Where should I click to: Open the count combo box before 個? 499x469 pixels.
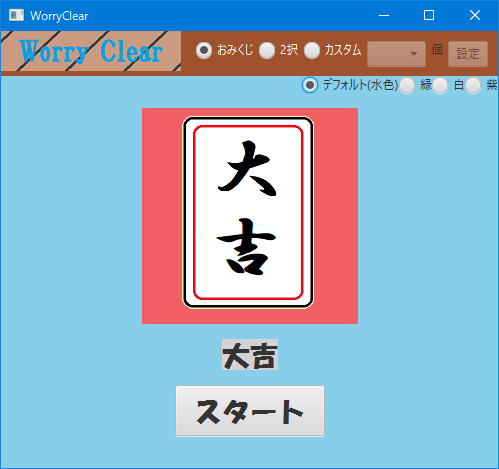point(396,54)
